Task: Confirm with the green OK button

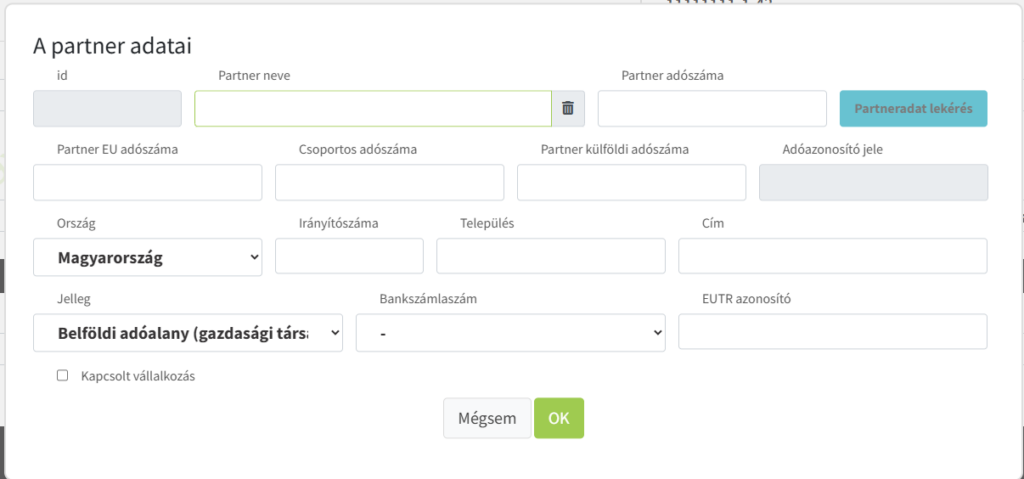Action: [559, 418]
